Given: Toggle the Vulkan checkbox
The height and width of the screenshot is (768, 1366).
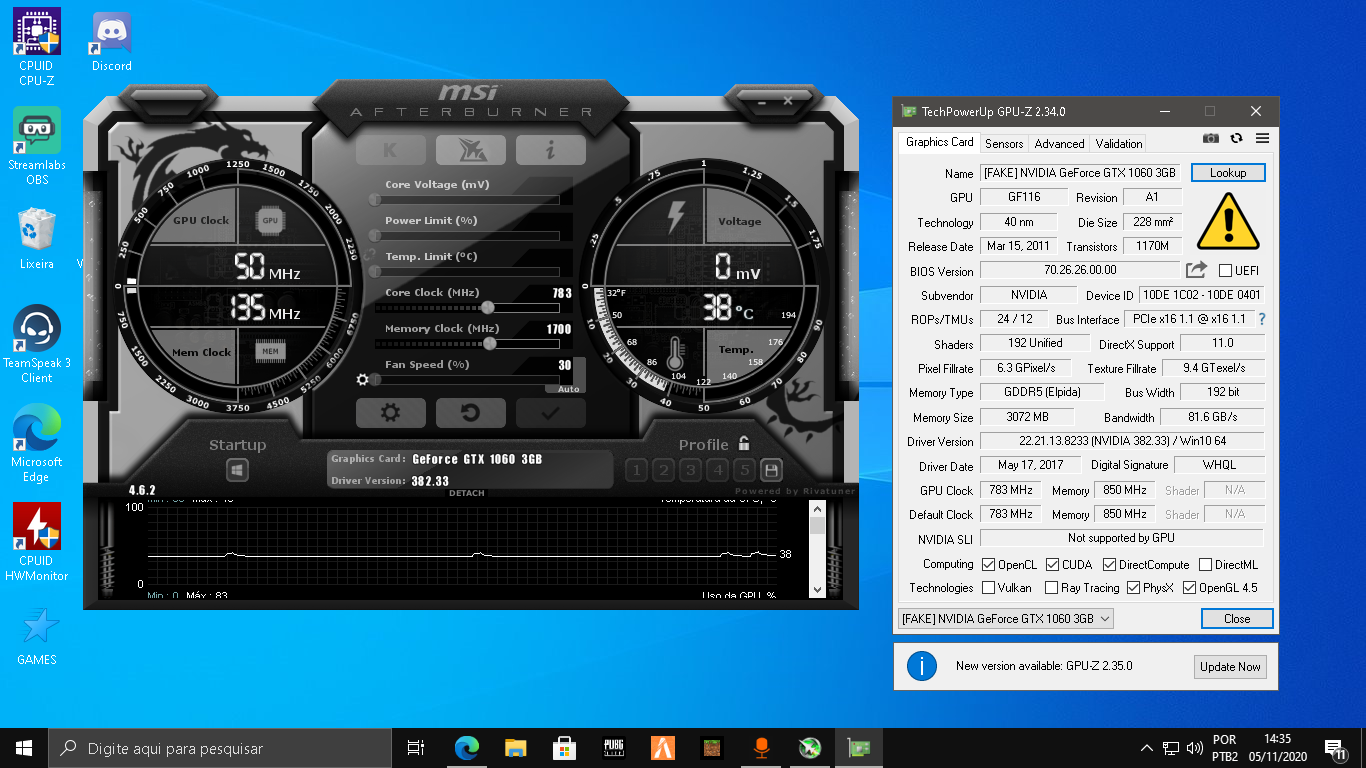Looking at the screenshot, I should 988,588.
